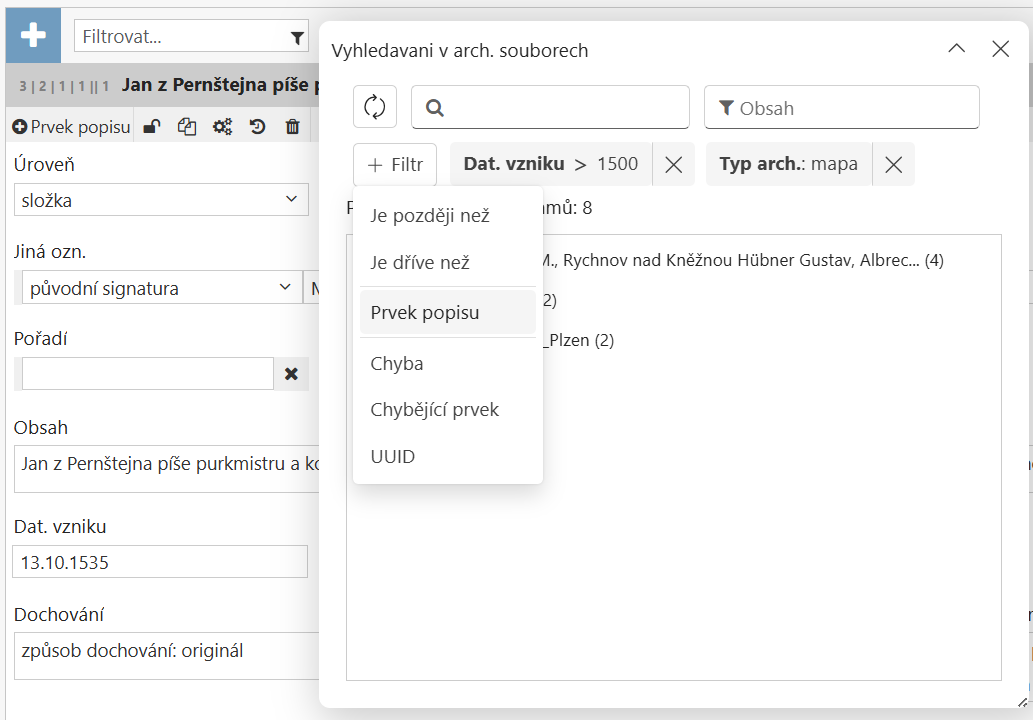Click the add Prvek popisu toolbar button
The height and width of the screenshot is (720, 1033).
pos(71,127)
